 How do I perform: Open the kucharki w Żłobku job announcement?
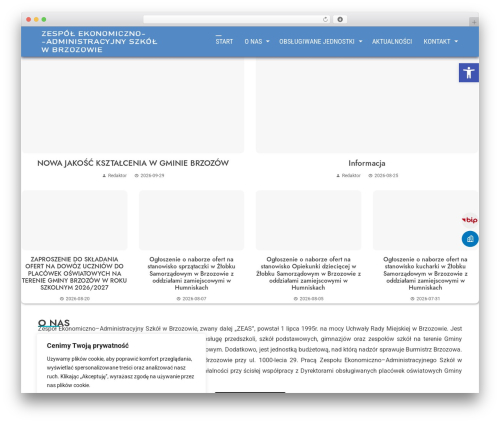[x=425, y=273]
